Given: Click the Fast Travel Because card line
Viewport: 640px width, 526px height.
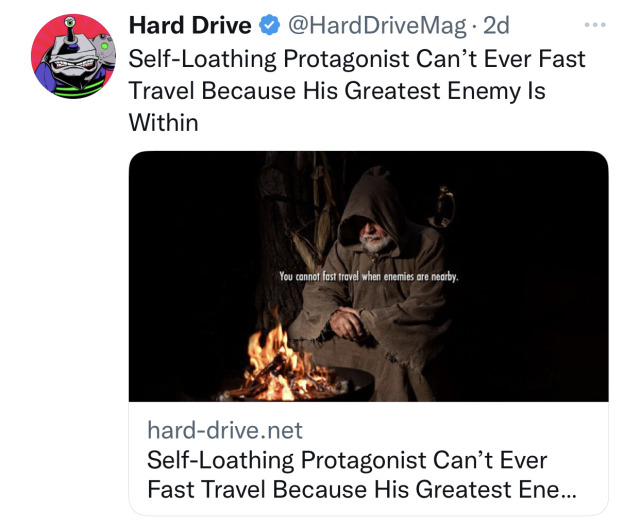Looking at the screenshot, I should click(x=361, y=489).
